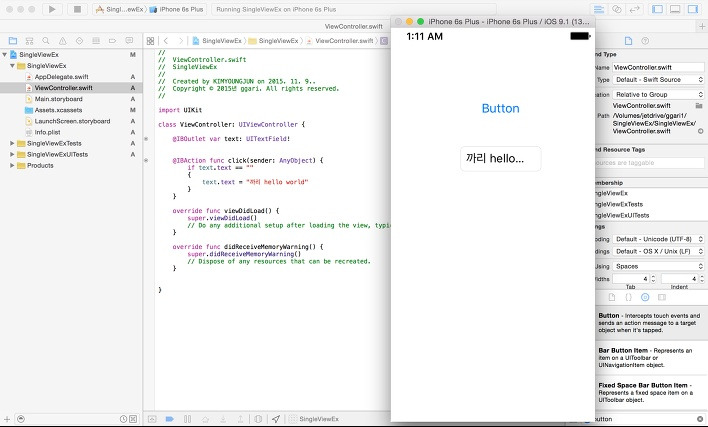Click SingleViewEx project in the jump bar
The width and height of the screenshot is (708, 427).
click(x=217, y=41)
